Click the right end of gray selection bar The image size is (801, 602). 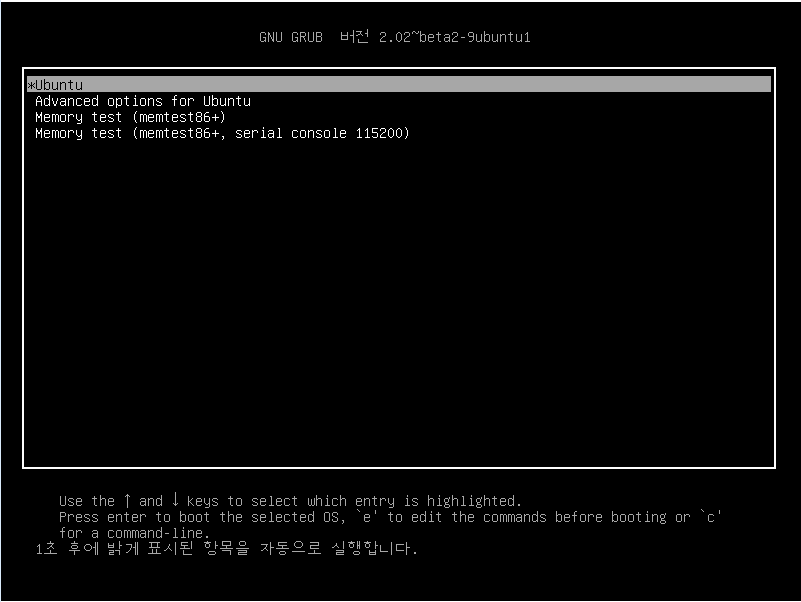764,84
